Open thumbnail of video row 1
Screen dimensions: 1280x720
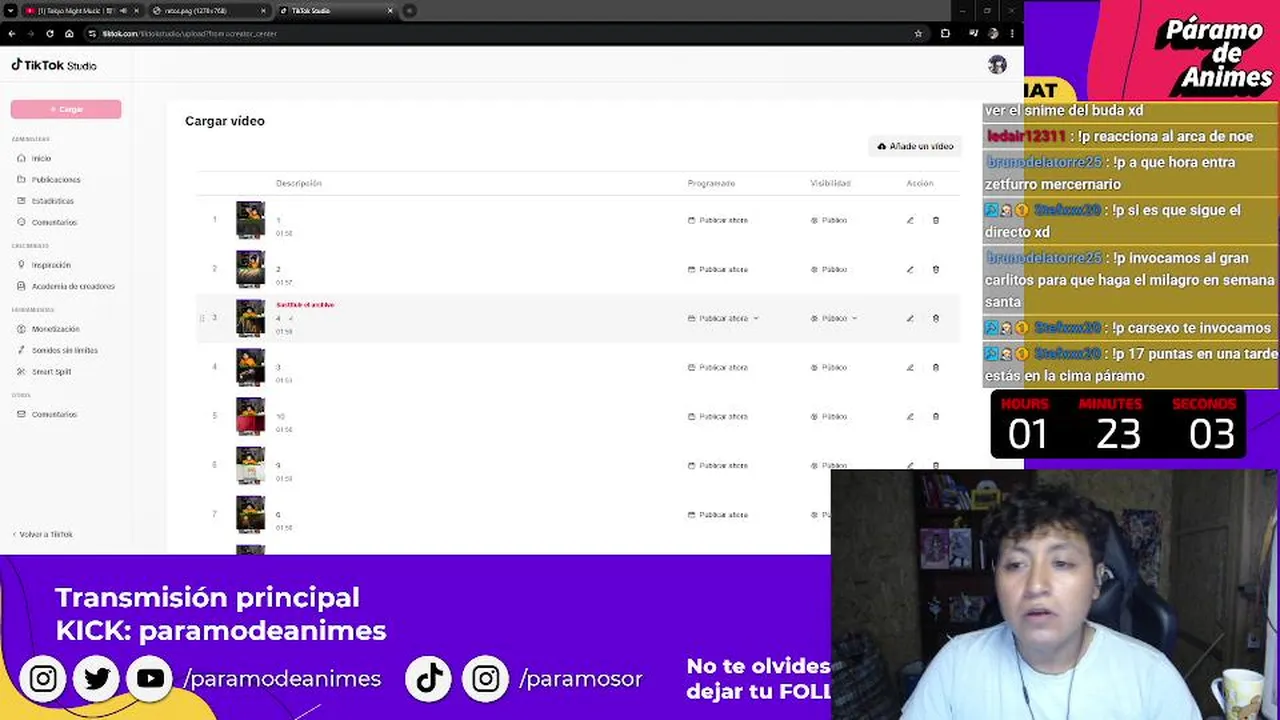[x=250, y=220]
